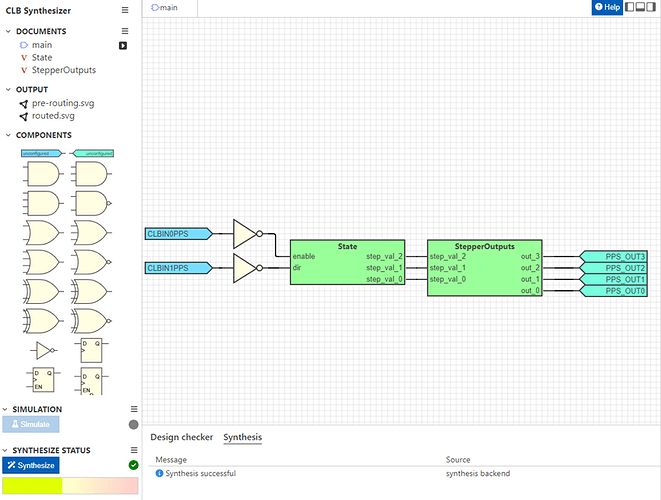Click the gray simulation status indicator
The image size is (661, 500).
(x=134, y=425)
